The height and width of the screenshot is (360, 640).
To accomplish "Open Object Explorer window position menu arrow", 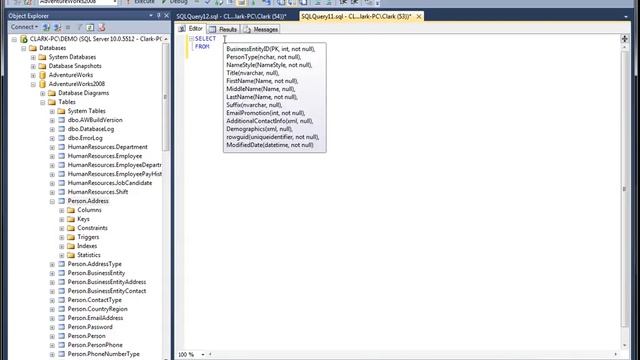I will 151,16.
